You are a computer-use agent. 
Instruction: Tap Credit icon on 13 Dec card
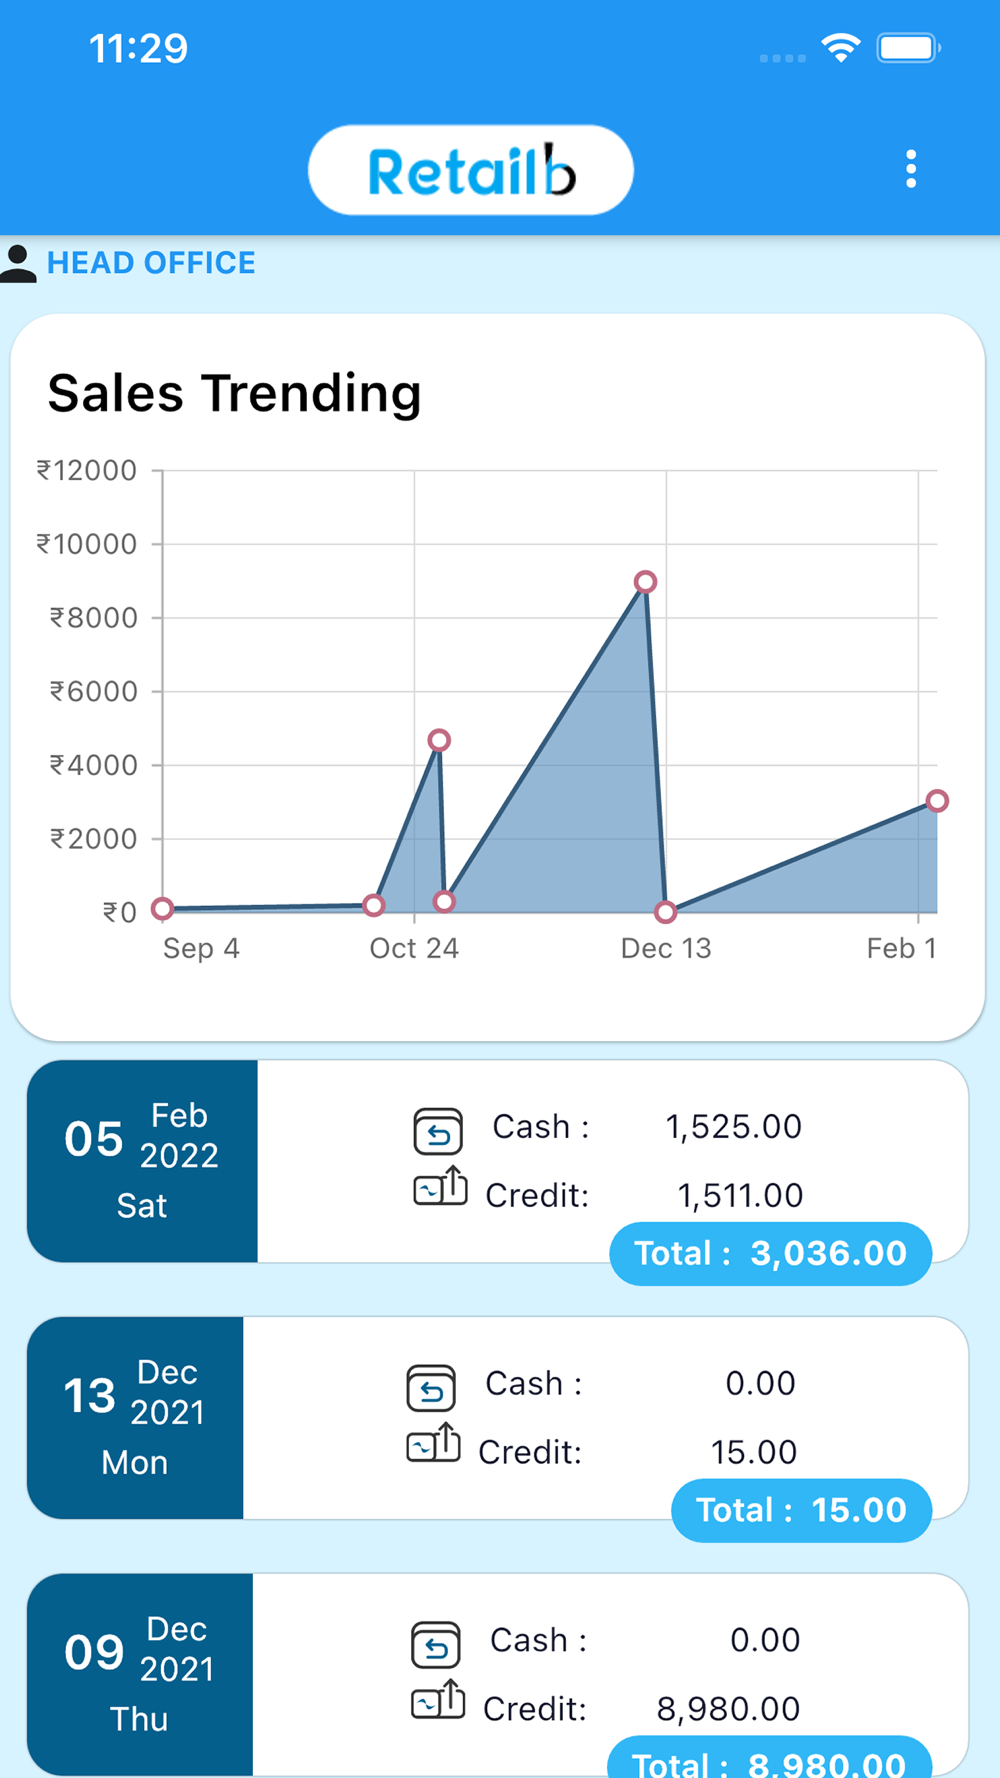click(433, 1443)
